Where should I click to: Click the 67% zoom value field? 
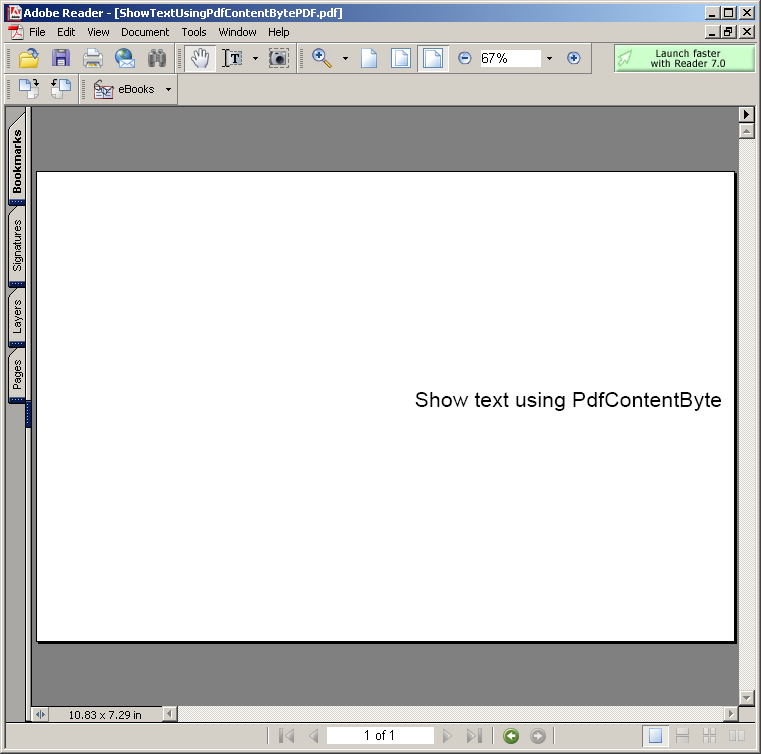(x=511, y=58)
